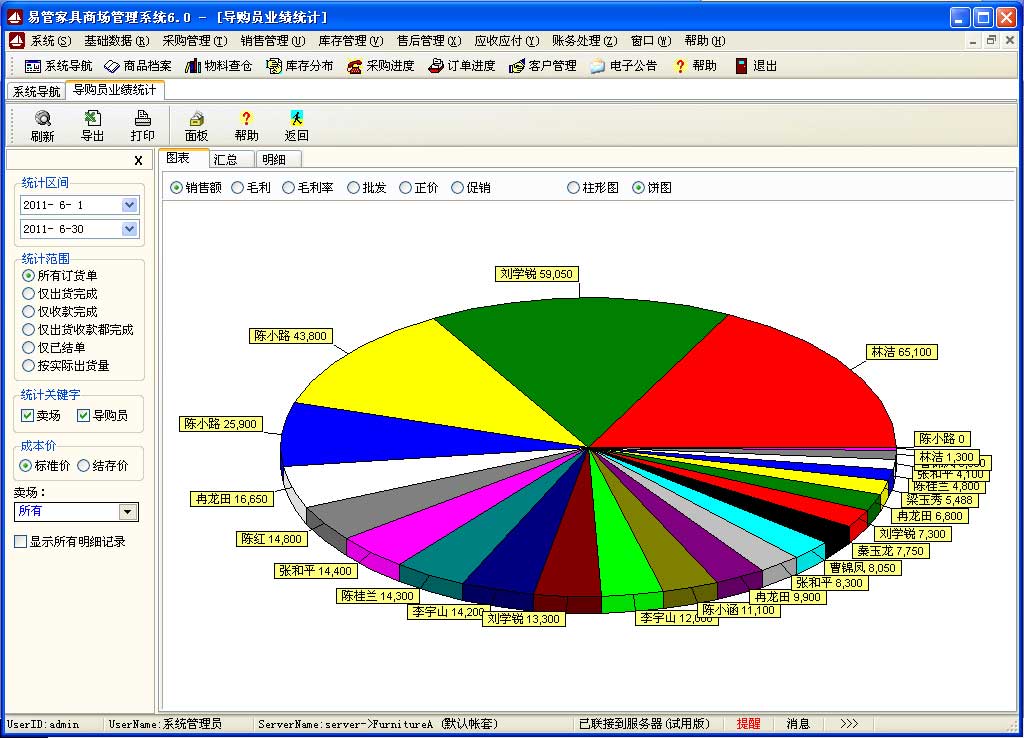Uncheck the 导购员 checkbox
Screen dimensions: 1024x738
tap(84, 415)
